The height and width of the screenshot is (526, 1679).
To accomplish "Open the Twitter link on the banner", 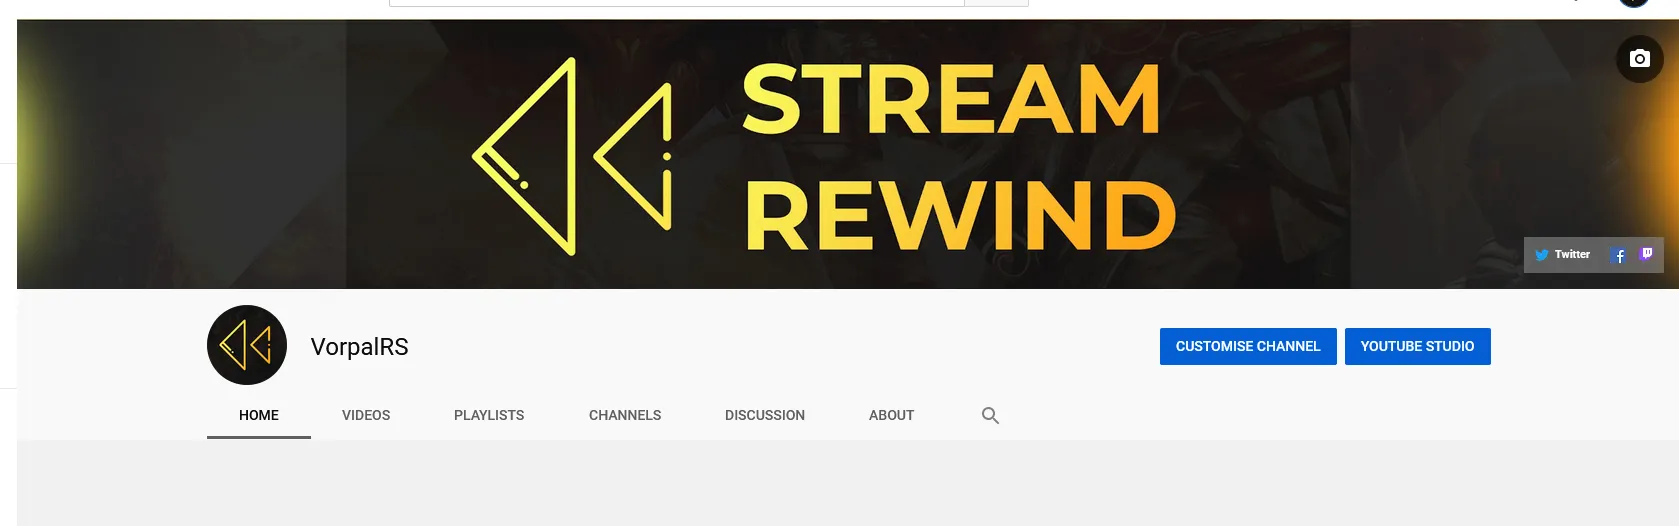I will tap(1562, 255).
